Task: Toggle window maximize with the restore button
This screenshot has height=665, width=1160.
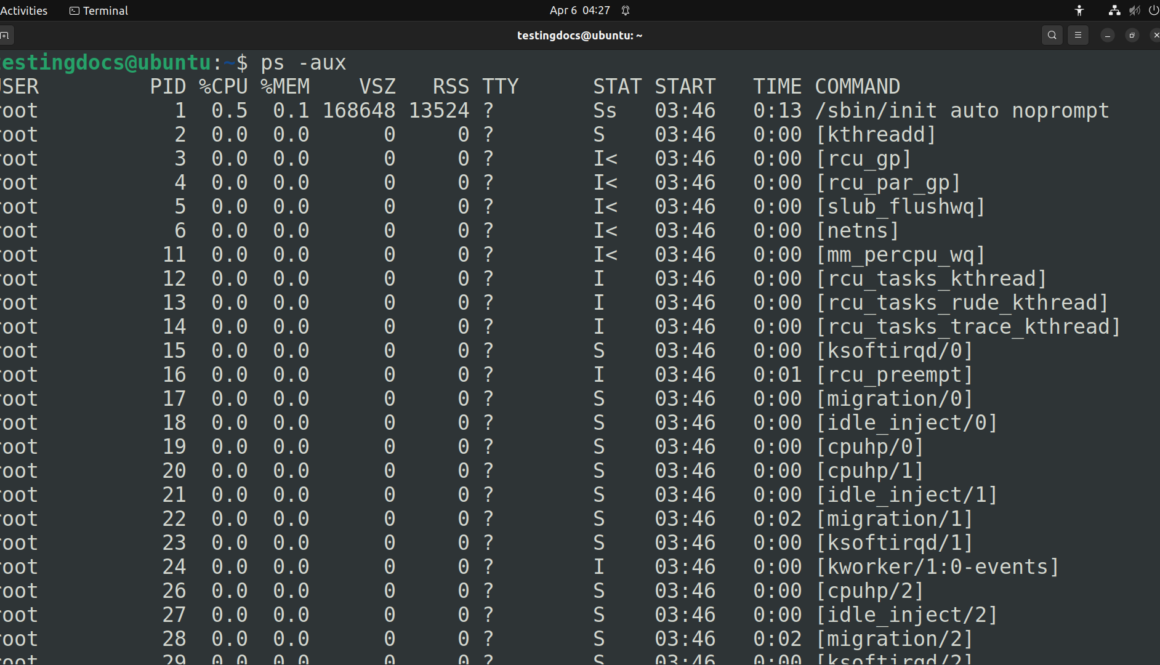Action: pos(1133,34)
